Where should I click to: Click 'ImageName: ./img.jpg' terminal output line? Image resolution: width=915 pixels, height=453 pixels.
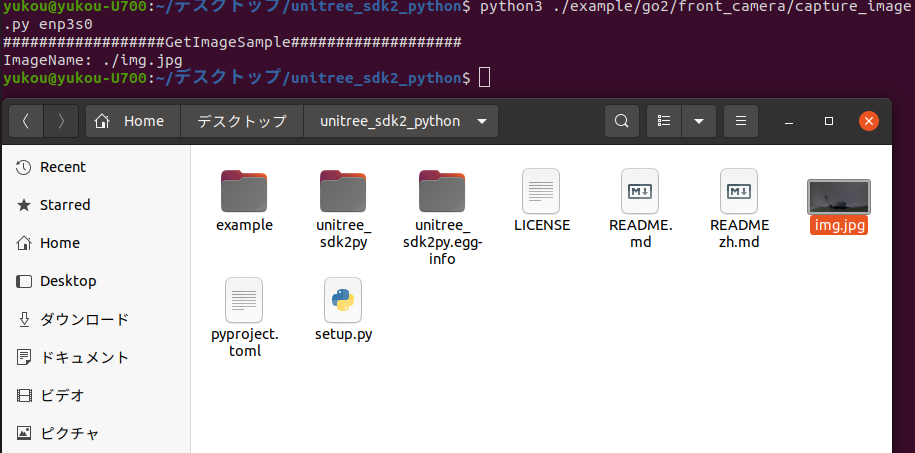tap(93, 60)
